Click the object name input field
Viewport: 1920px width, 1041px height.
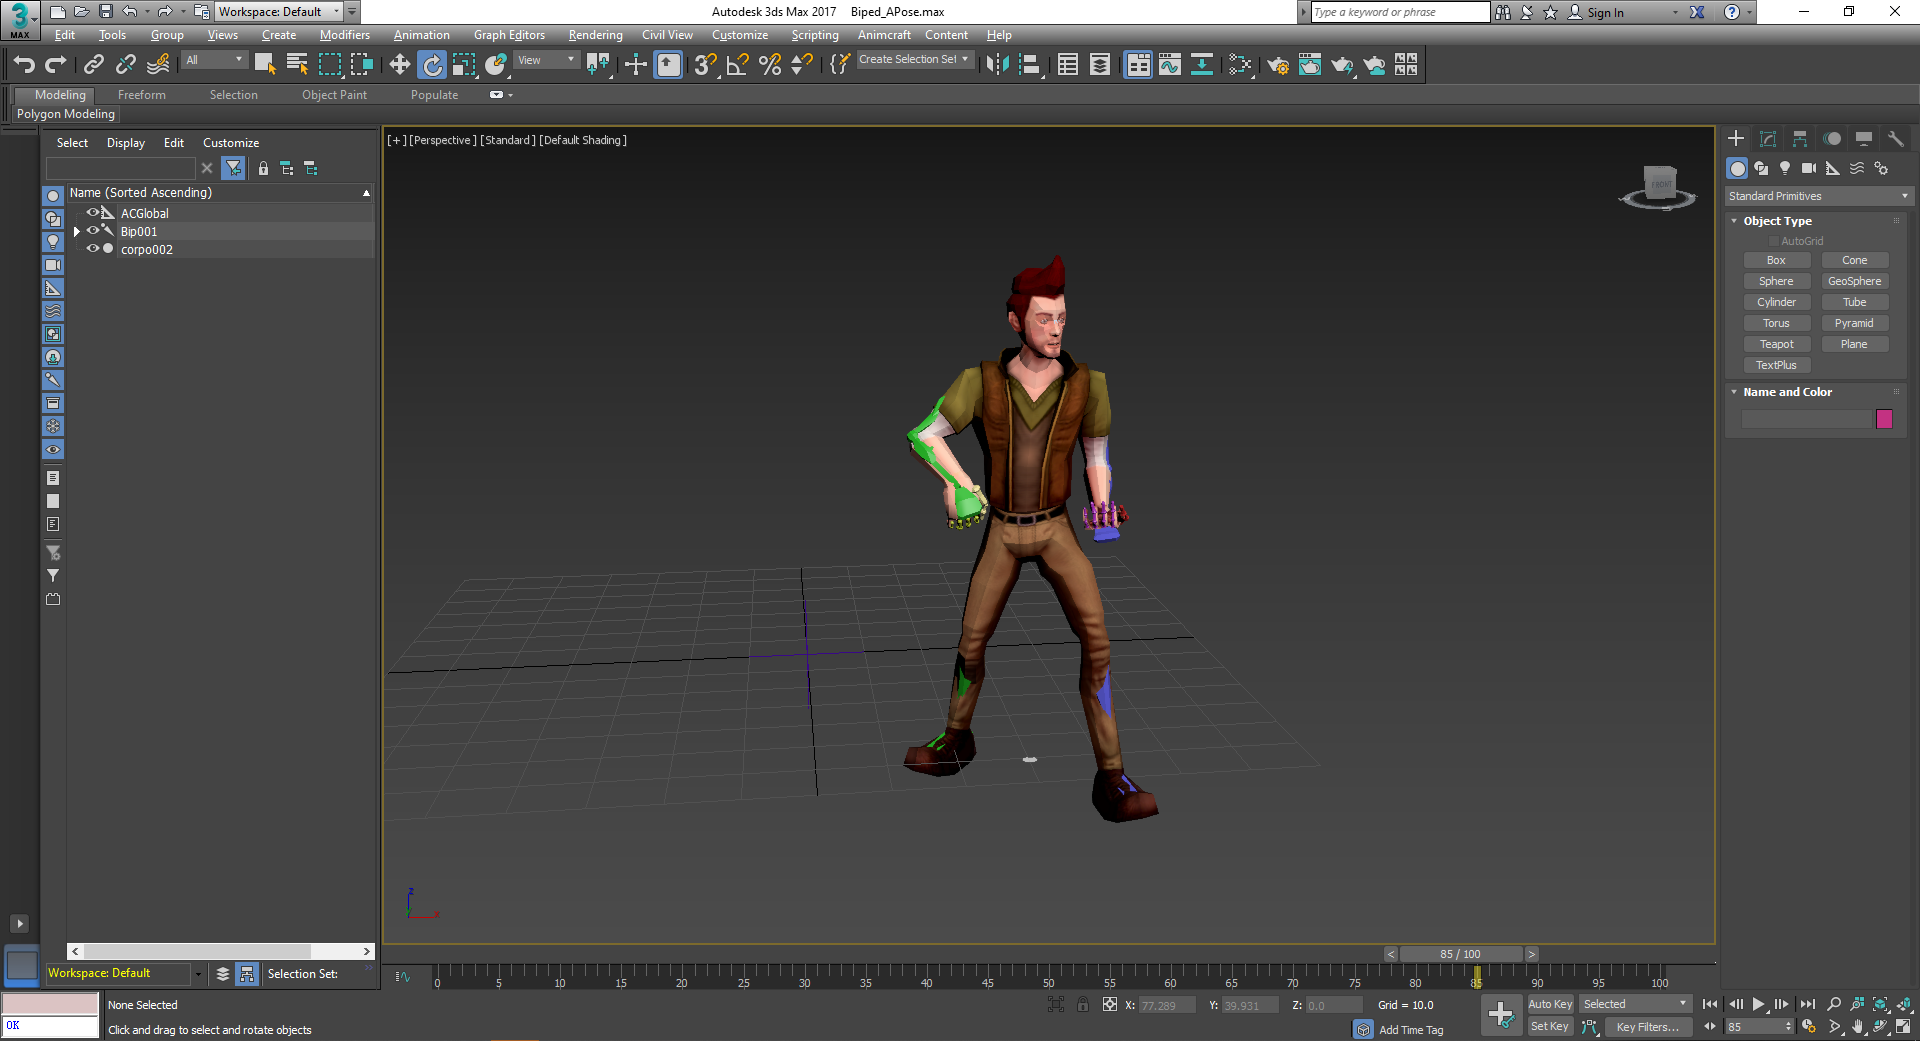click(1806, 419)
